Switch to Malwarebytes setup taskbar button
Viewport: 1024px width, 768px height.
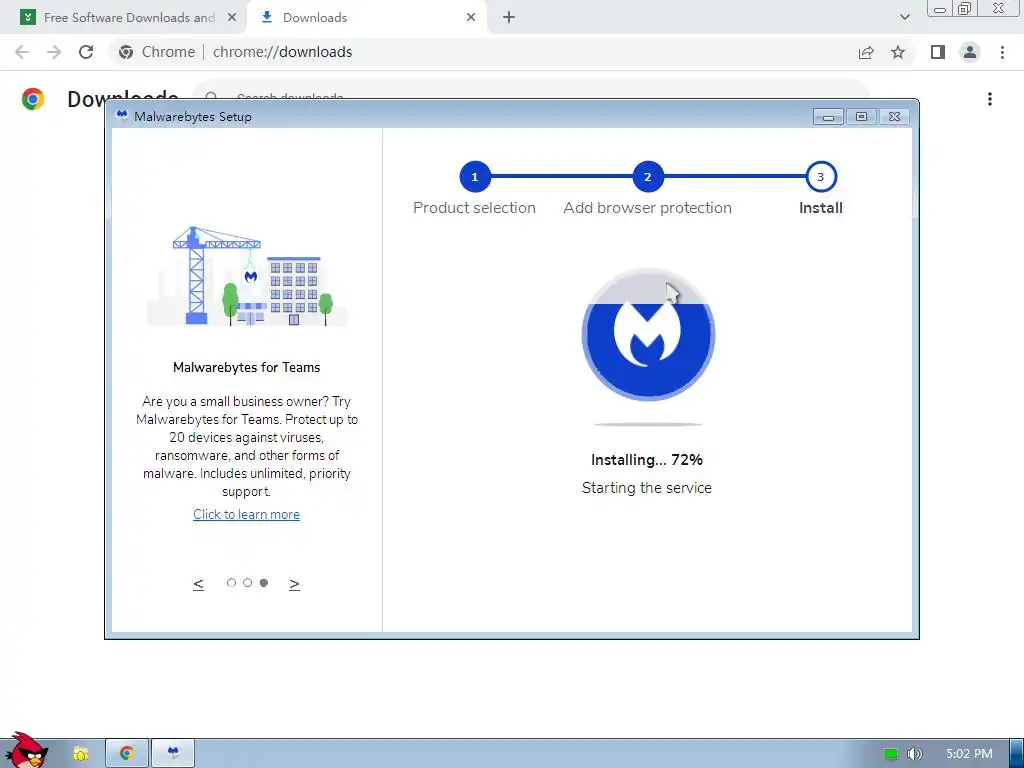(x=173, y=754)
